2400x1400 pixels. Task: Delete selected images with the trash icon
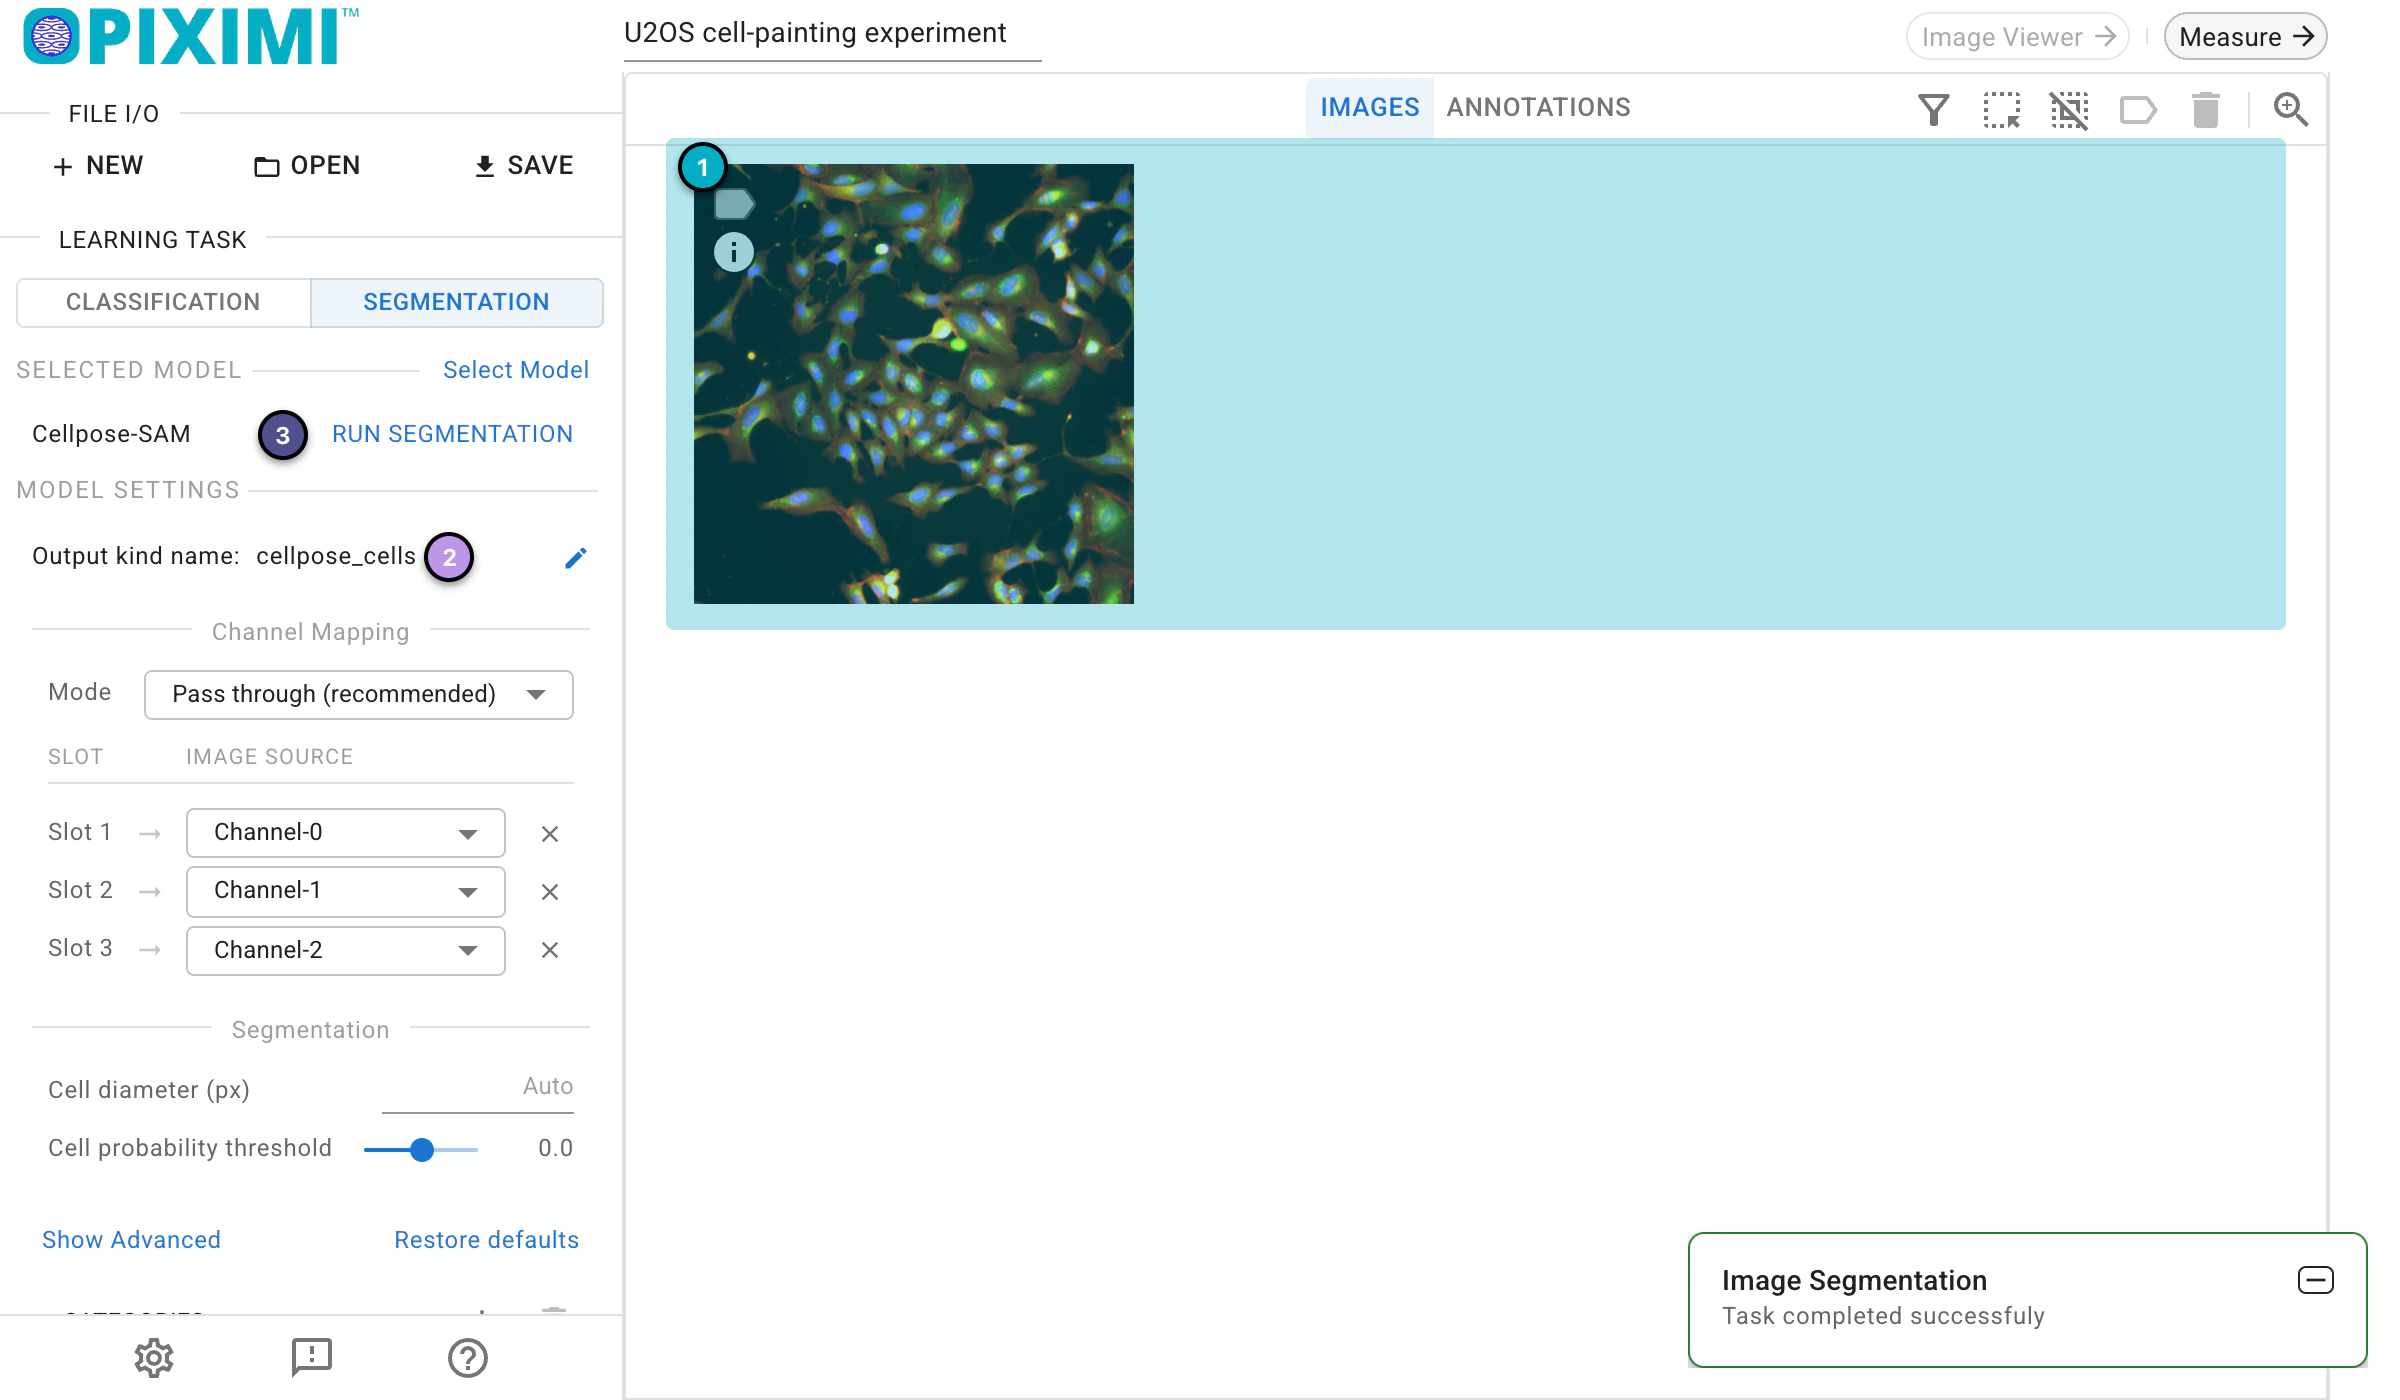click(2206, 109)
